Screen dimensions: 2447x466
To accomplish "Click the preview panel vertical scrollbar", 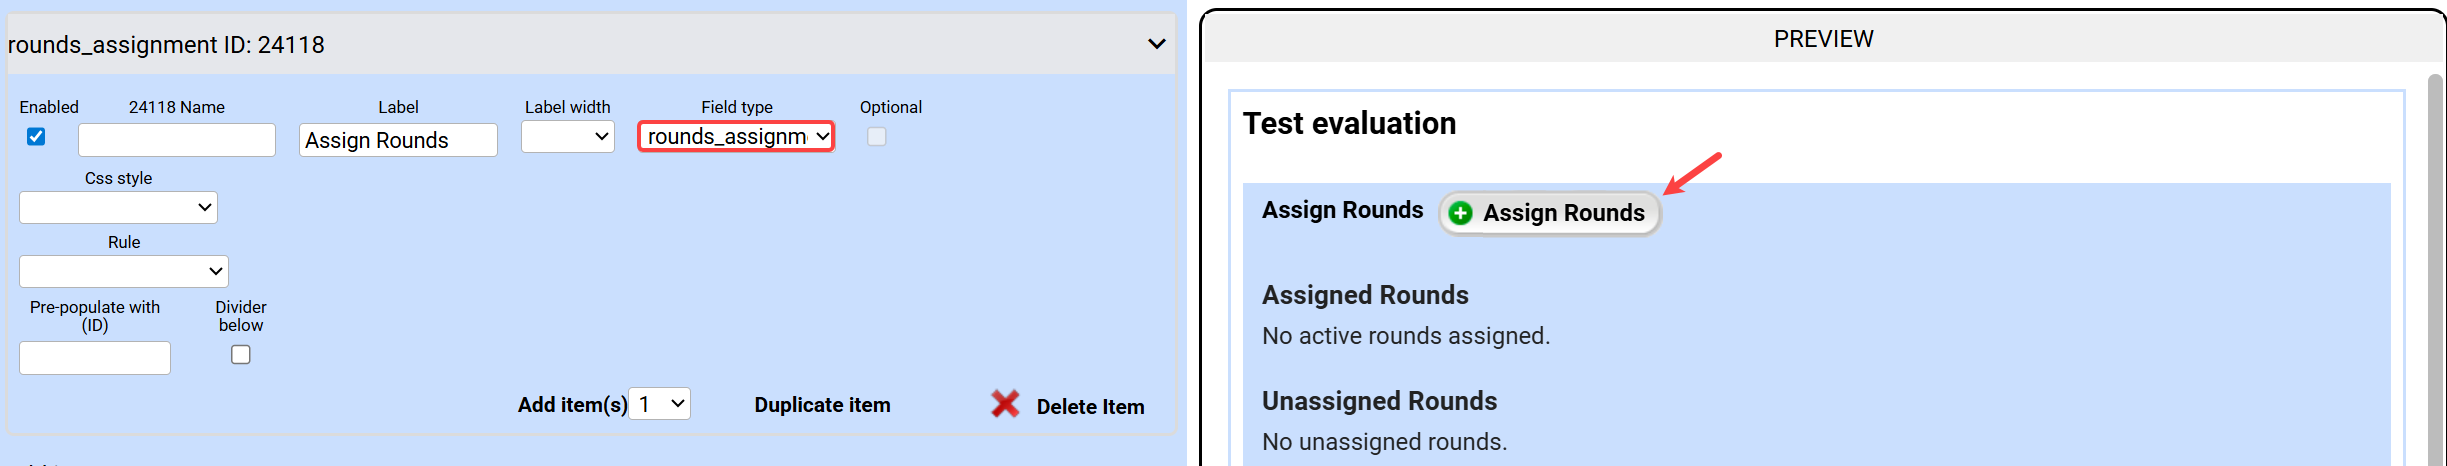I will pos(2435,270).
